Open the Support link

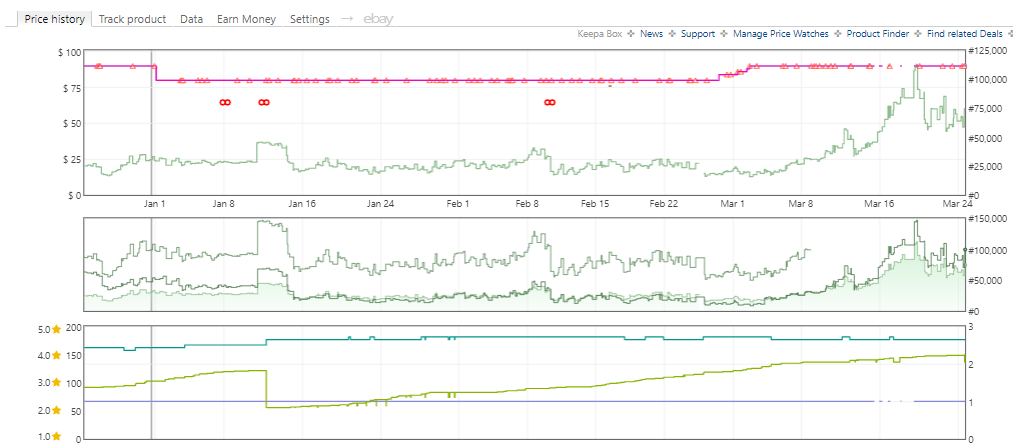pos(698,34)
